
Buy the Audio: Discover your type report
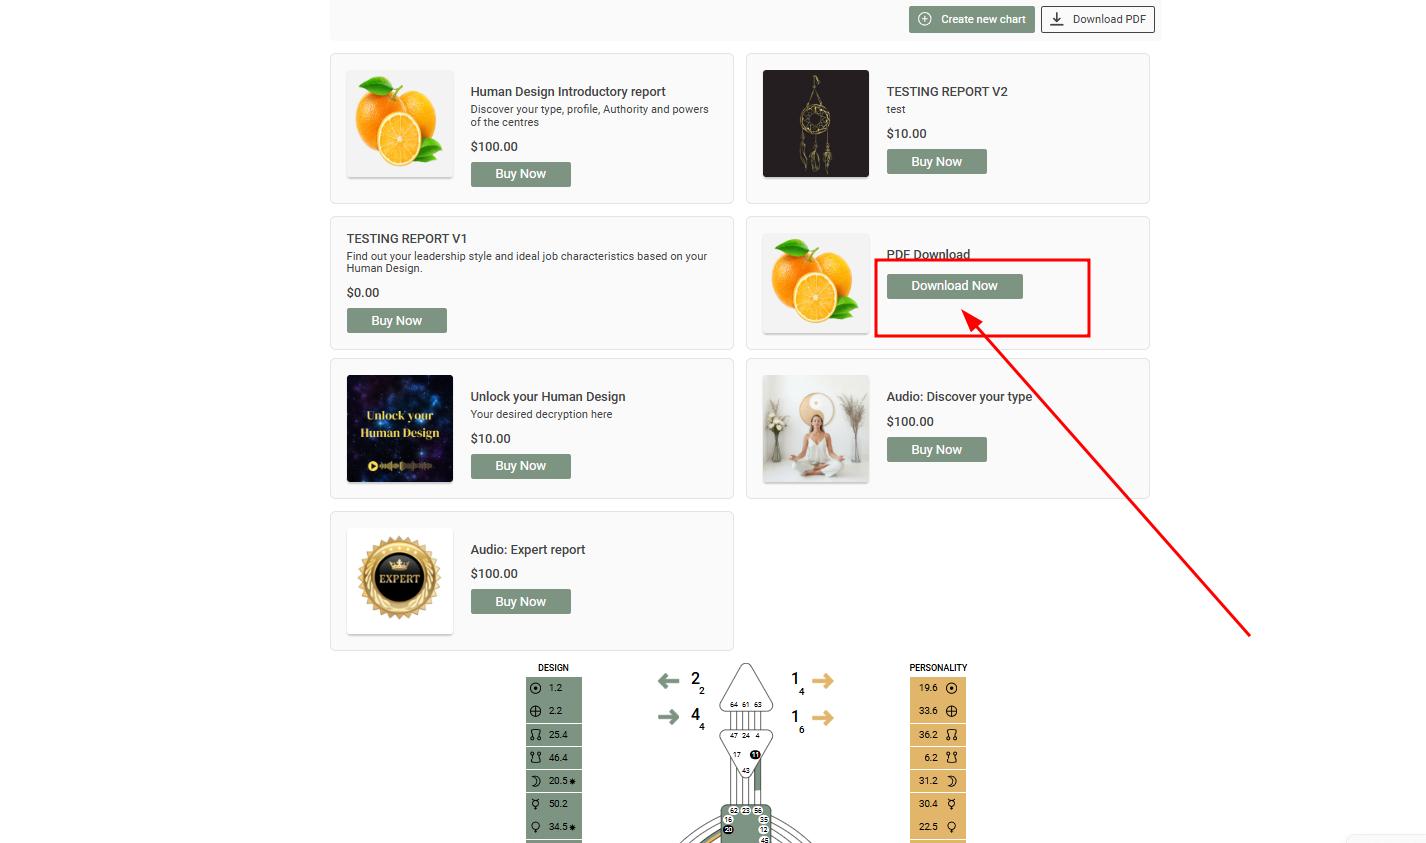pyautogui.click(x=937, y=450)
